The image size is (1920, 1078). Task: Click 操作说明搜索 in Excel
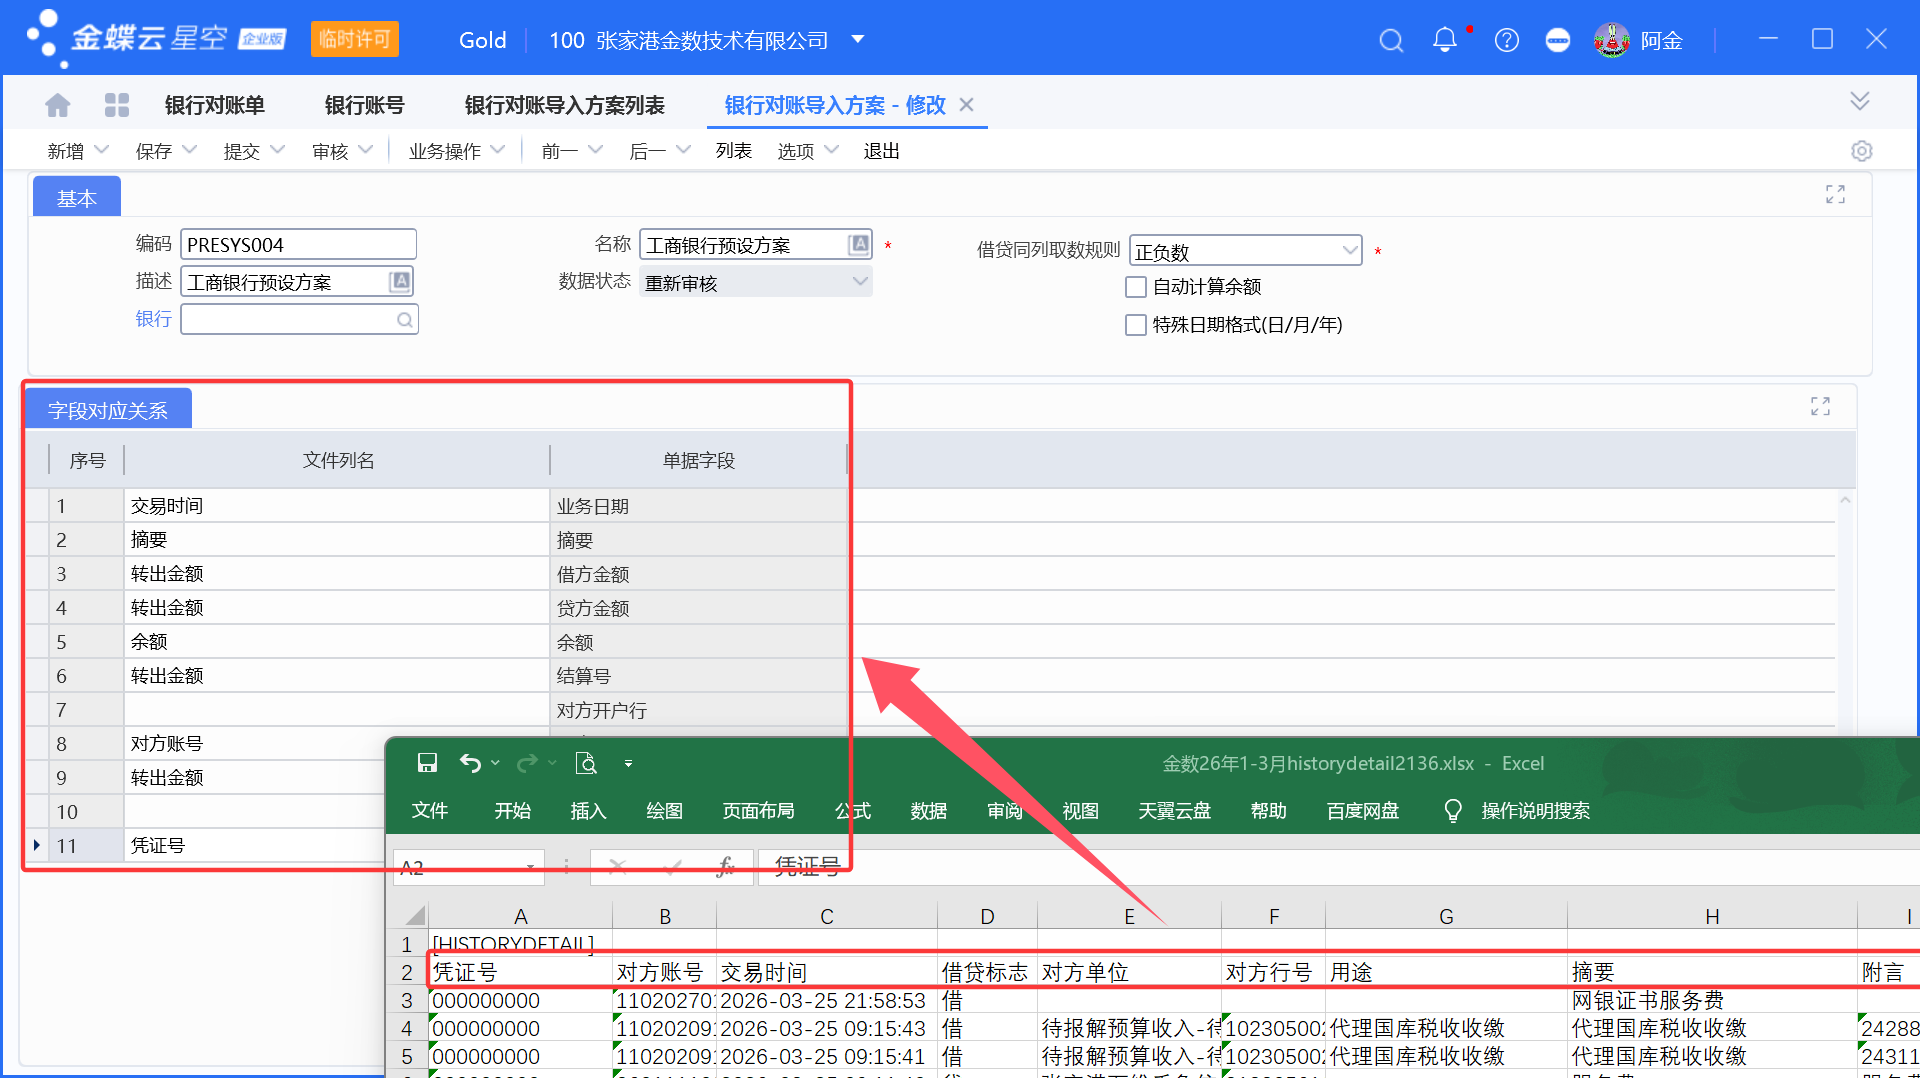pos(1535,811)
